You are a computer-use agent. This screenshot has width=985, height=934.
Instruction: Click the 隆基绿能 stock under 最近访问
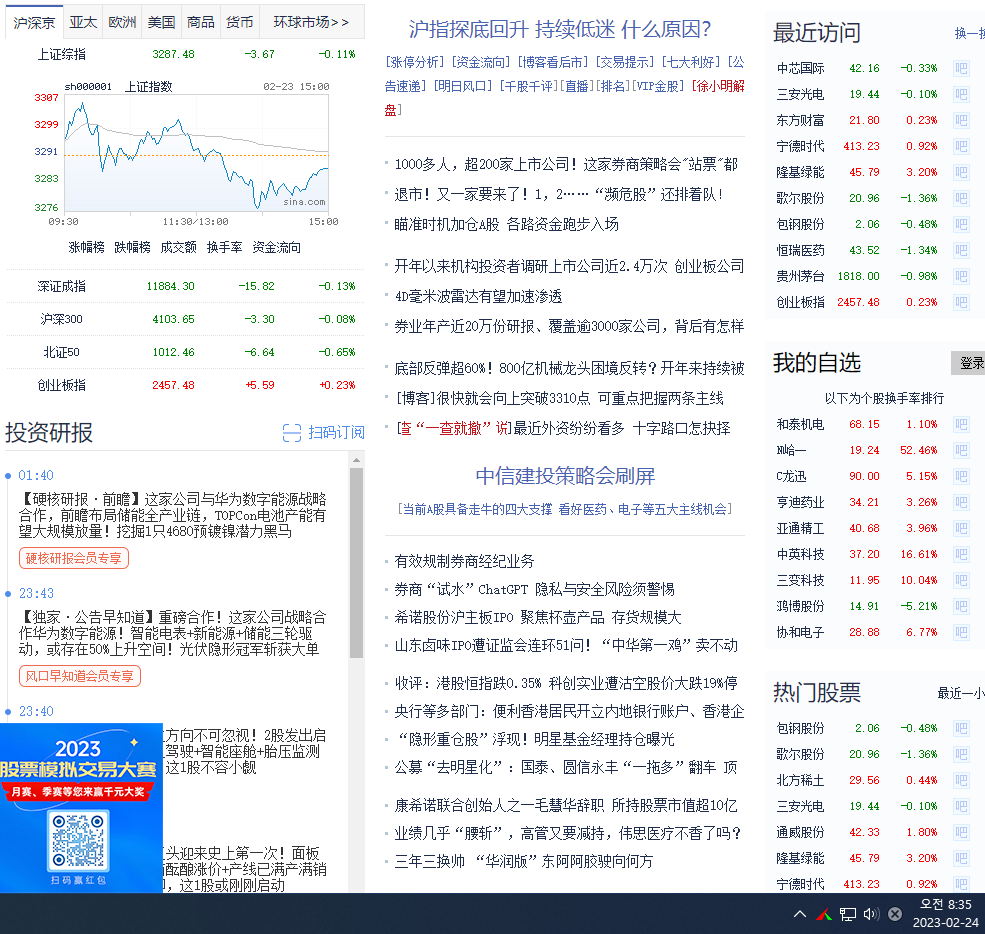[800, 172]
